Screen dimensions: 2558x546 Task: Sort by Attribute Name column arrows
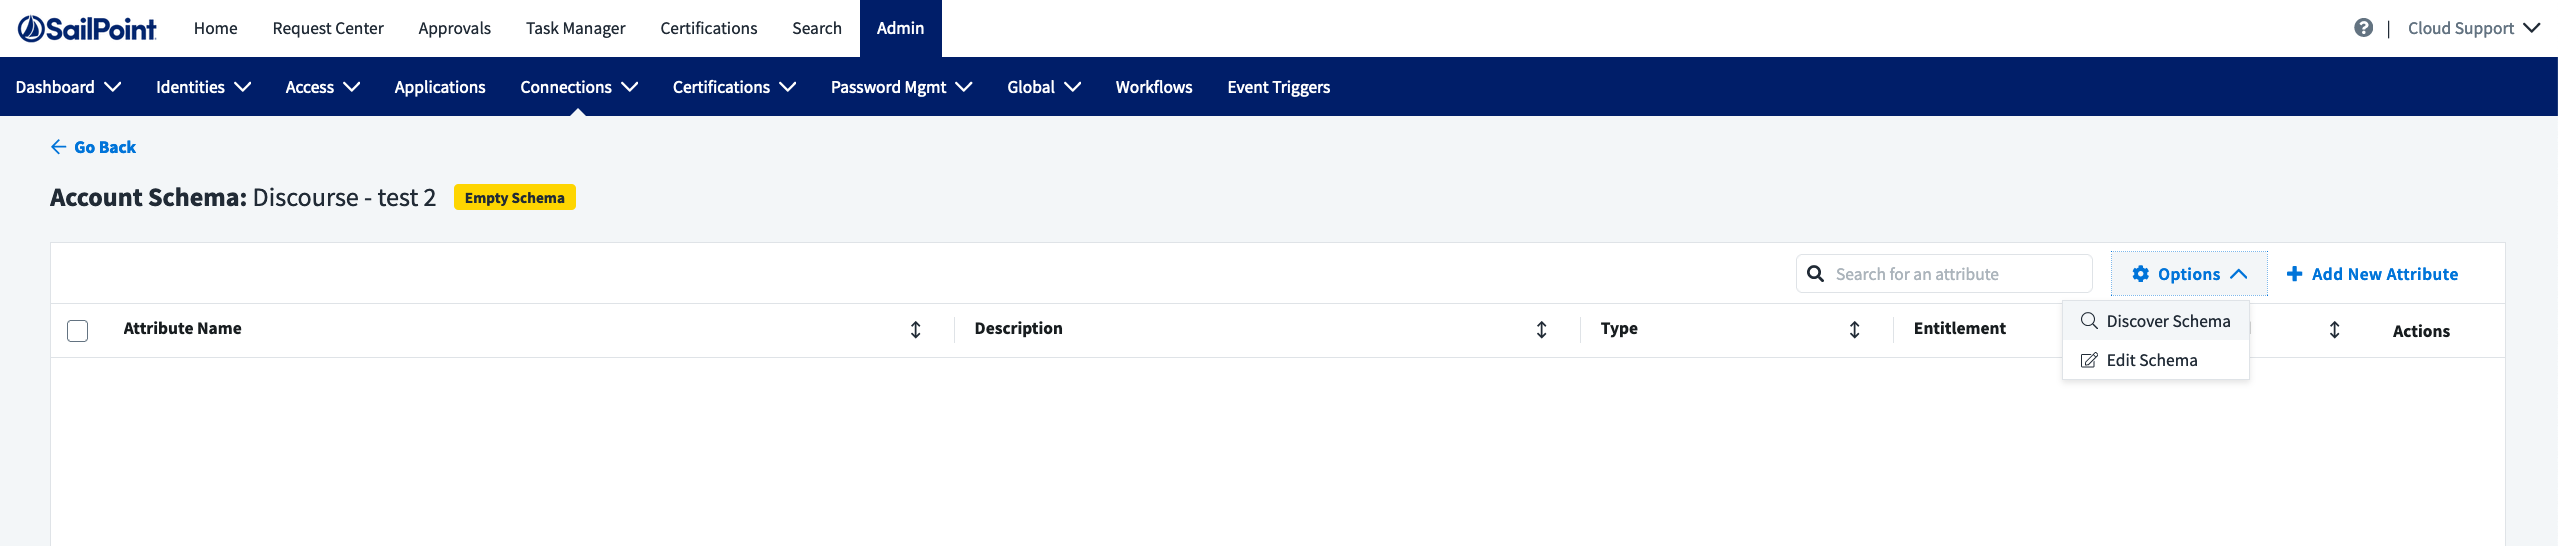tap(915, 330)
